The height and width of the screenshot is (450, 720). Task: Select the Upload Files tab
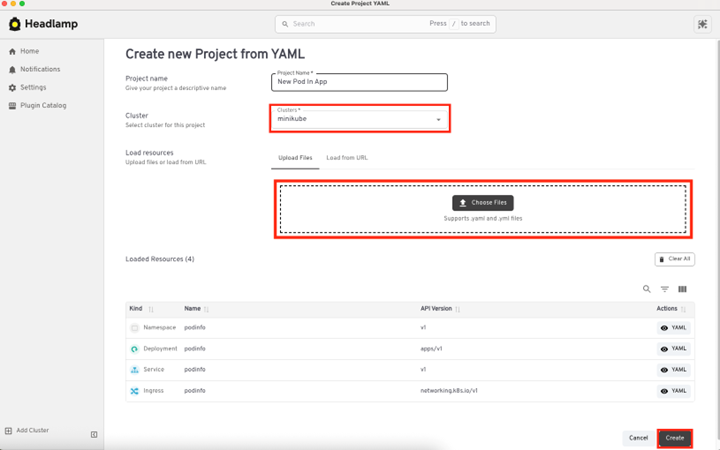(295, 158)
